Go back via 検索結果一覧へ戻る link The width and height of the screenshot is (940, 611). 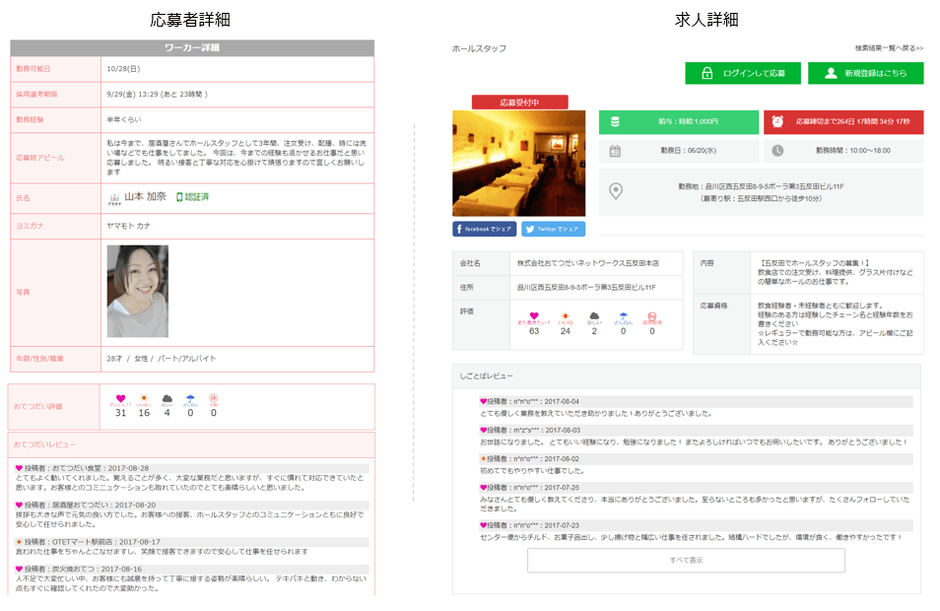888,48
